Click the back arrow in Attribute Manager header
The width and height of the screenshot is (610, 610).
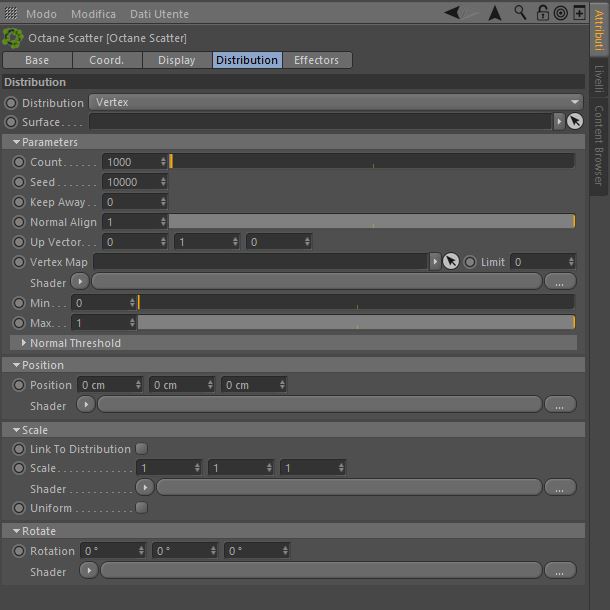pyautogui.click(x=453, y=13)
